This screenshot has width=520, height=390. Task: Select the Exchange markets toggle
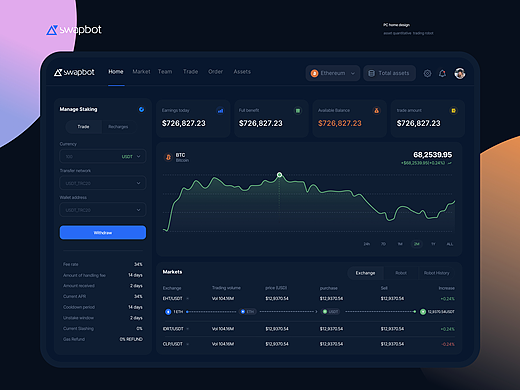click(365, 273)
